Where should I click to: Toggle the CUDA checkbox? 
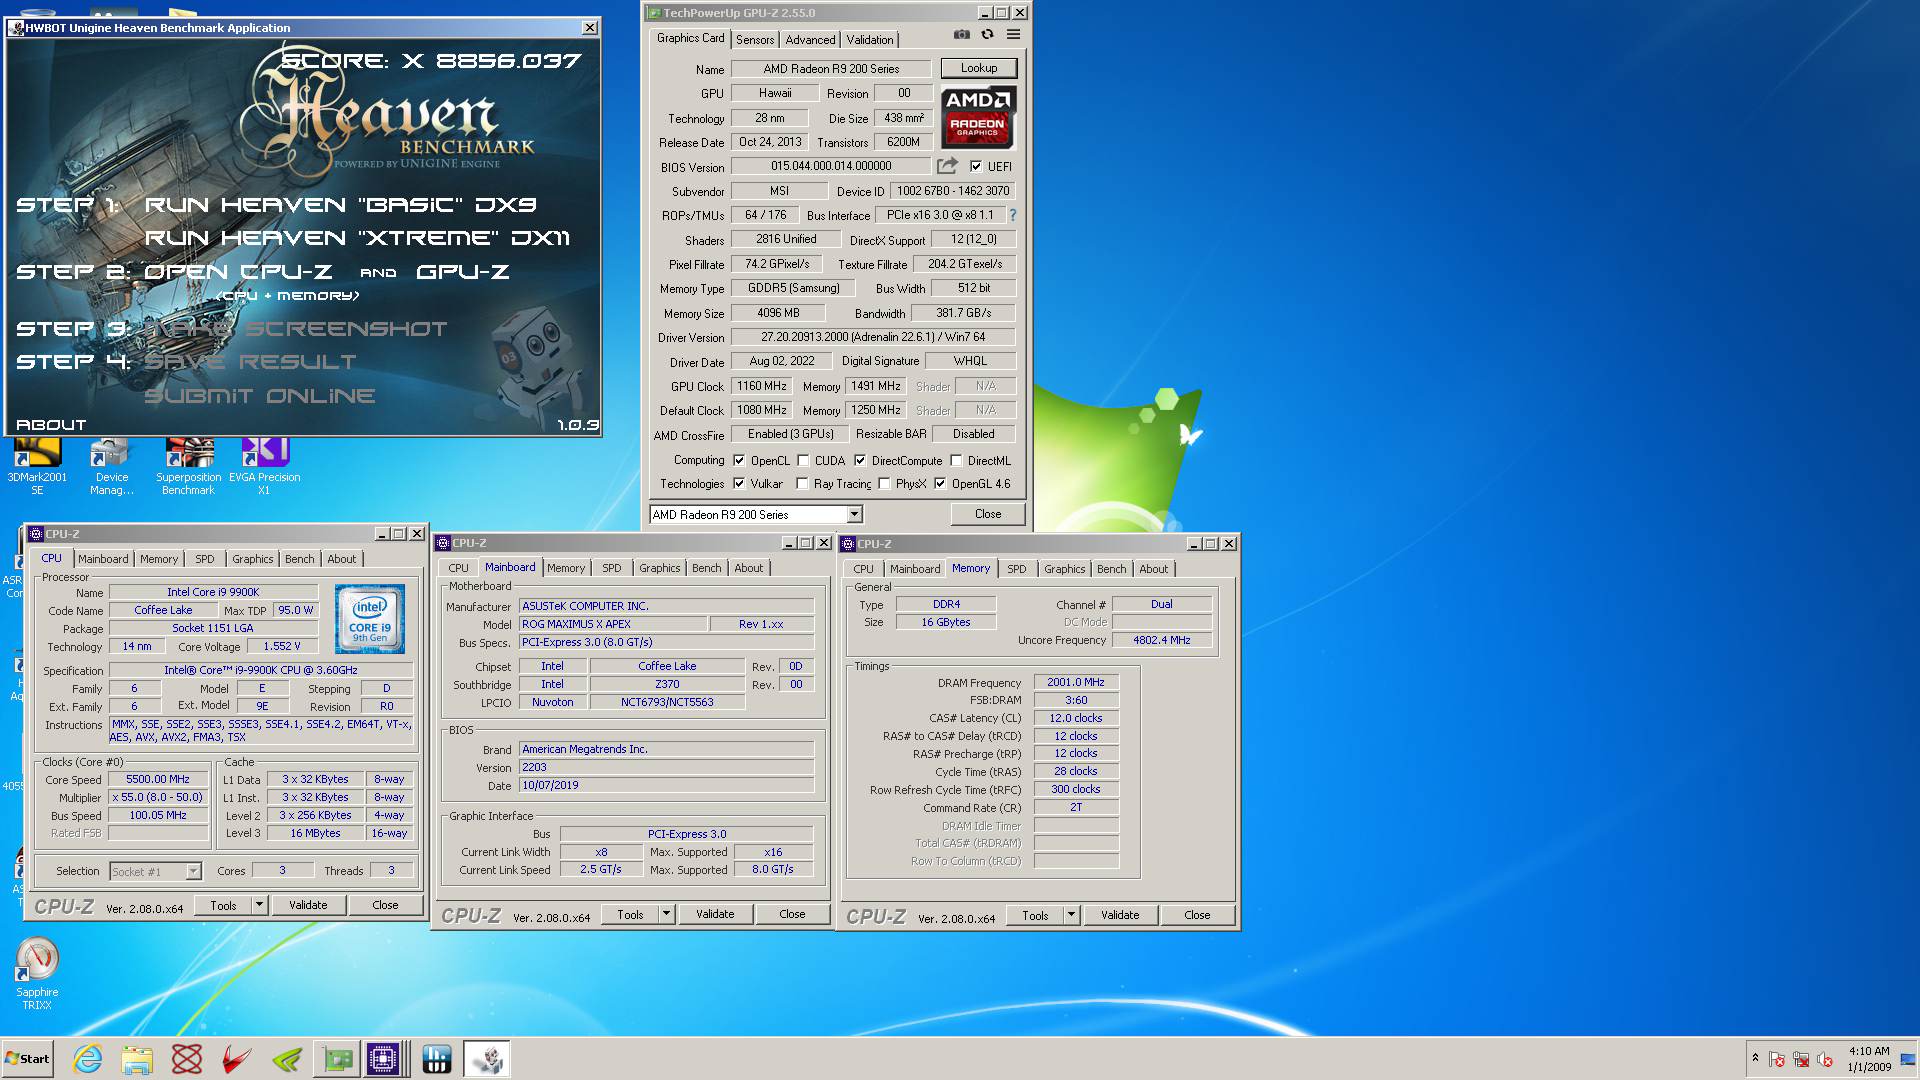pos(803,460)
